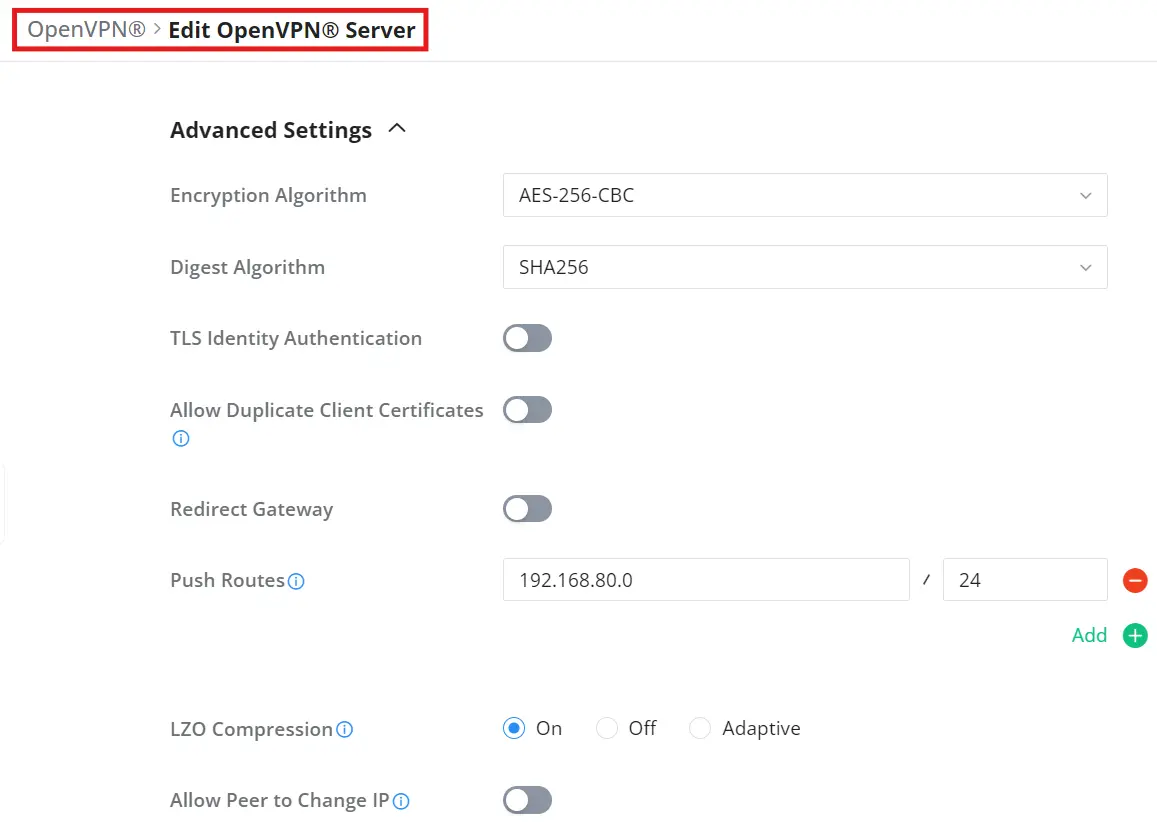The width and height of the screenshot is (1157, 830).
Task: Open info icon next to Push Routes
Action: click(x=296, y=581)
